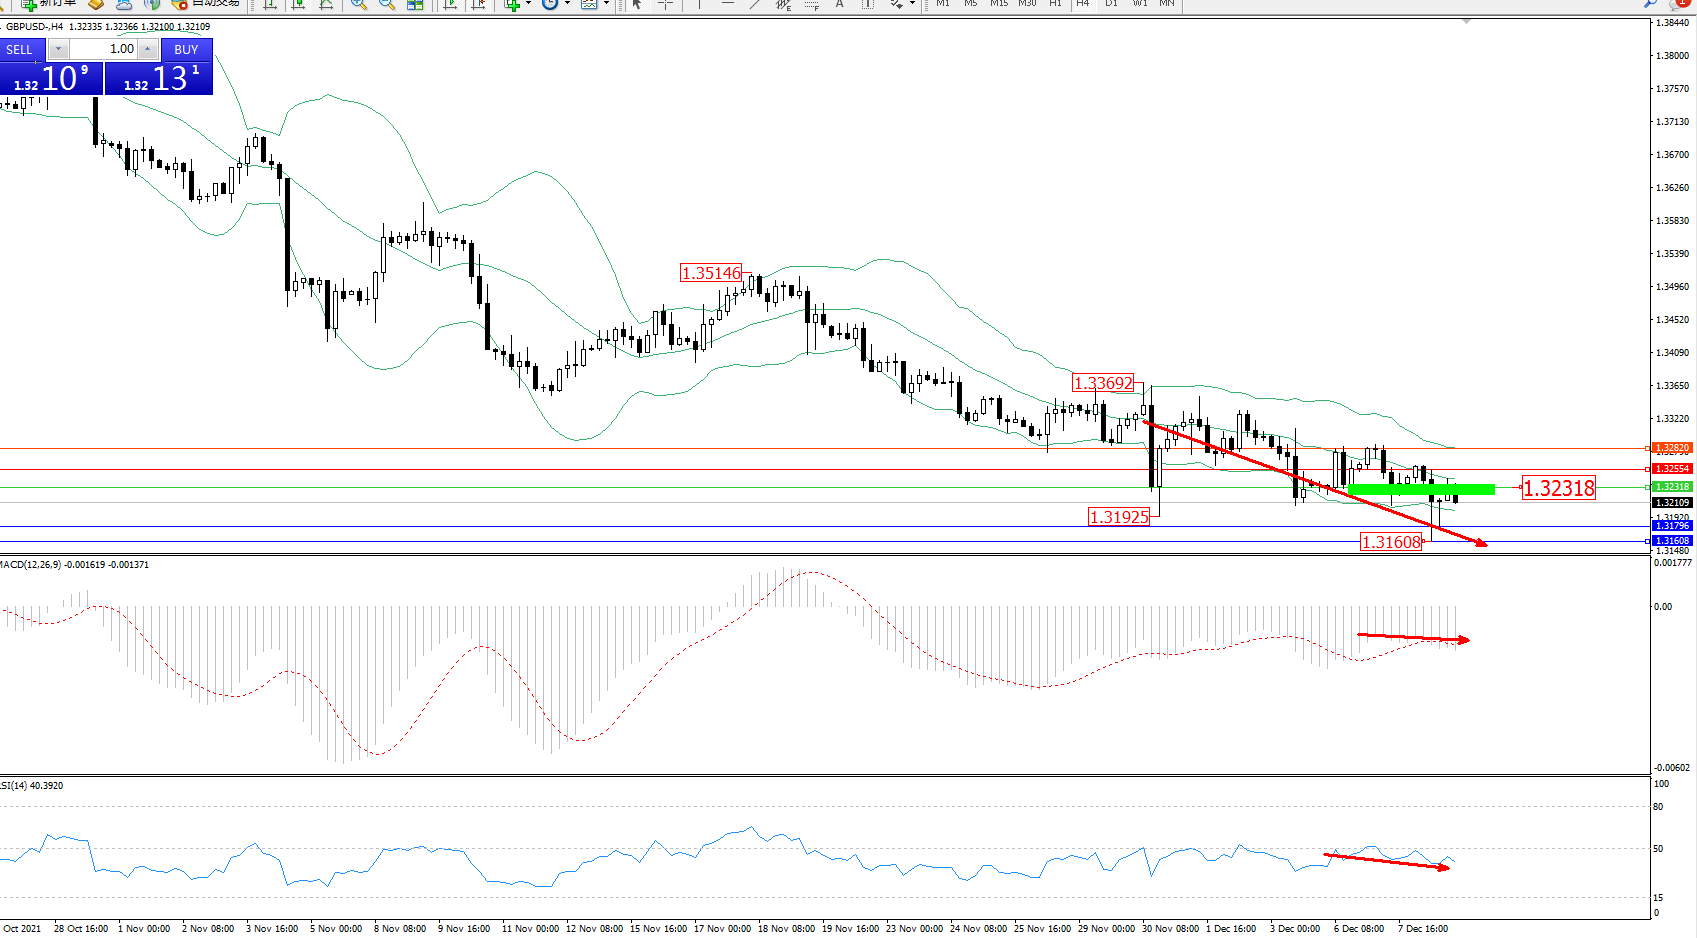Open the indicators list dropdown arrow
Image resolution: width=1697 pixels, height=938 pixels.
click(528, 4)
